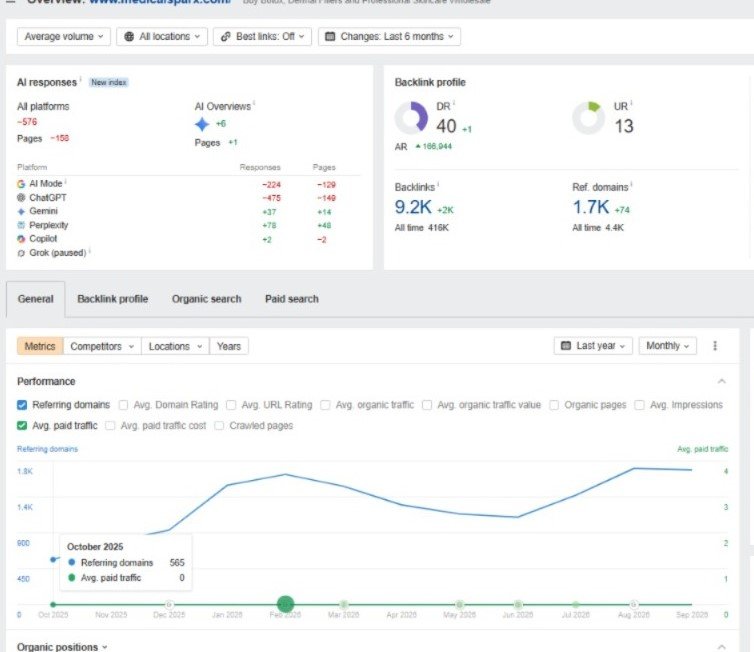Enable the Avg. URL Rating checkbox
The width and height of the screenshot is (754, 652).
pos(231,405)
